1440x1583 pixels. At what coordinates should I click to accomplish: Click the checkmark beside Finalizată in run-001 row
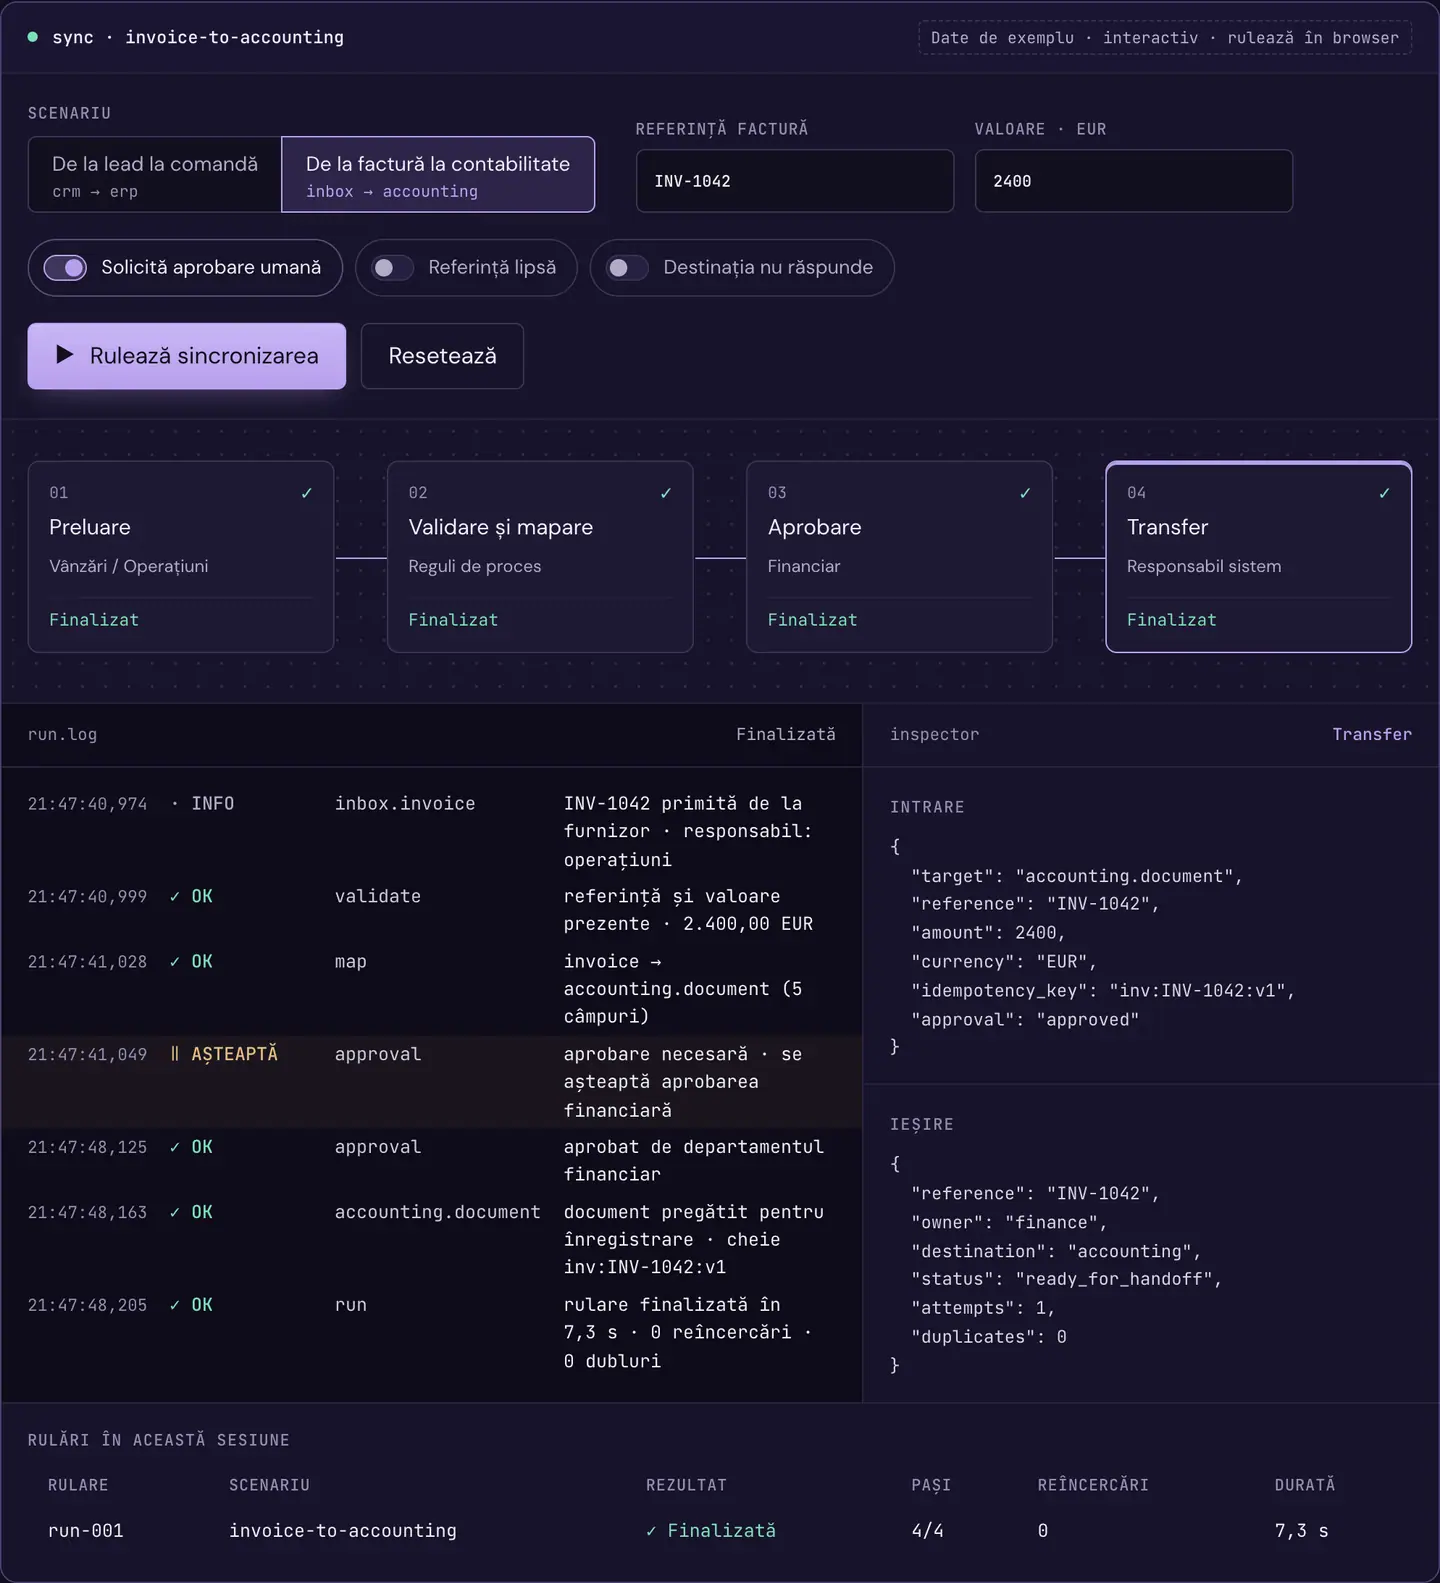pos(651,1531)
